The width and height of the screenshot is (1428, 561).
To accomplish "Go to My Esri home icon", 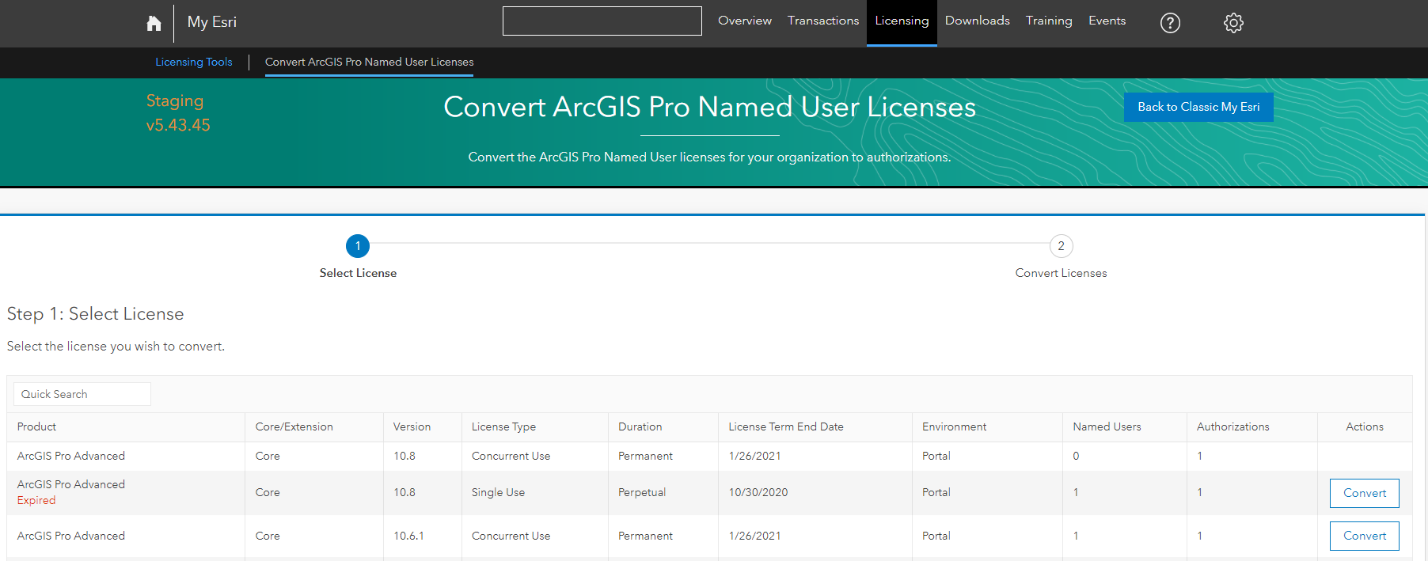I will (153, 23).
